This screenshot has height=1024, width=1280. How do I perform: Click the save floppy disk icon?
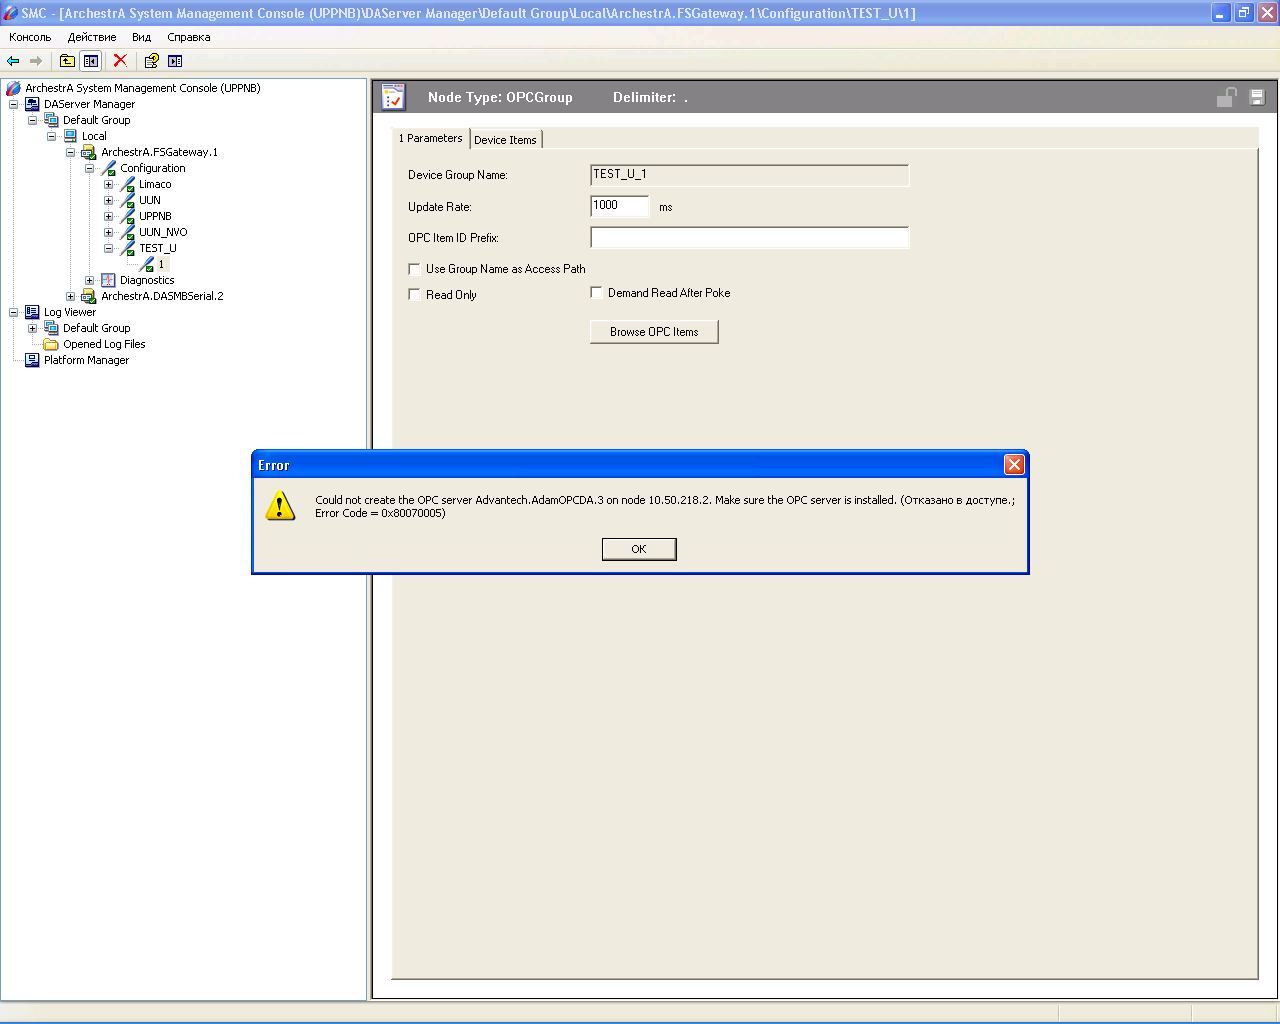1257,97
